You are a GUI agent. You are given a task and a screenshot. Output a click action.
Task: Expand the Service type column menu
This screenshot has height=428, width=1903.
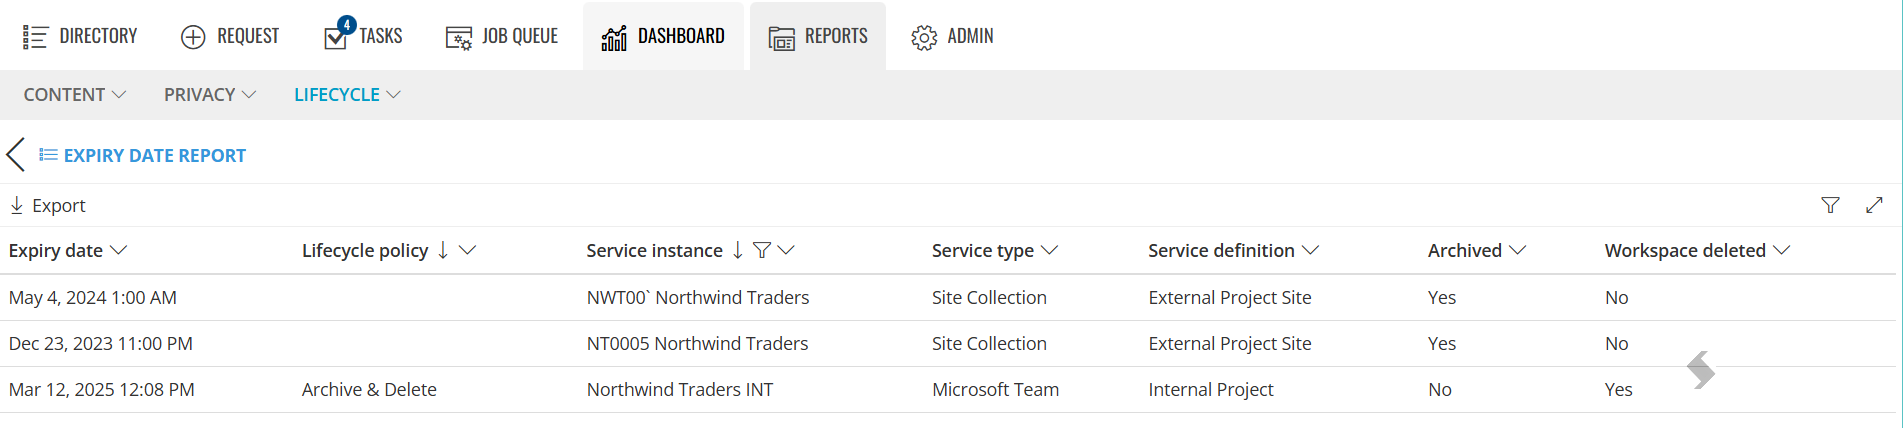tap(1049, 250)
